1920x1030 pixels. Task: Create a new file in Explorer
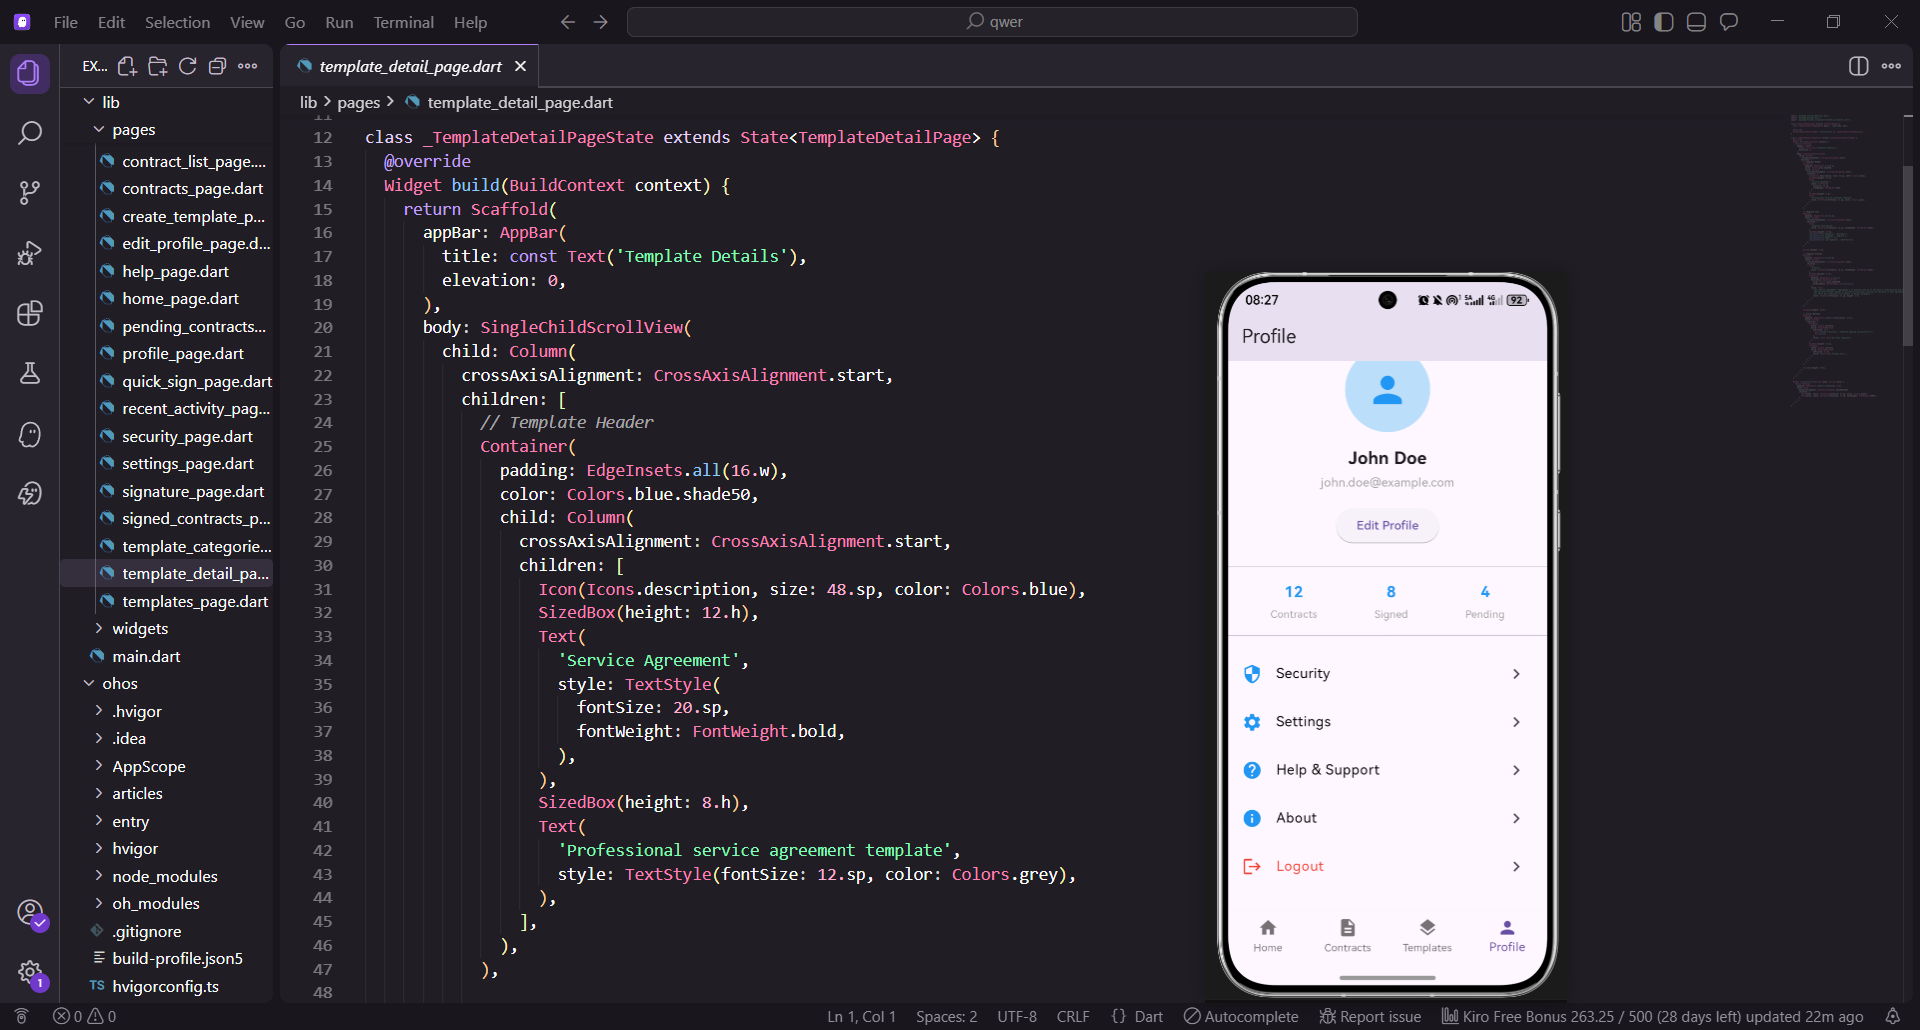click(x=127, y=66)
